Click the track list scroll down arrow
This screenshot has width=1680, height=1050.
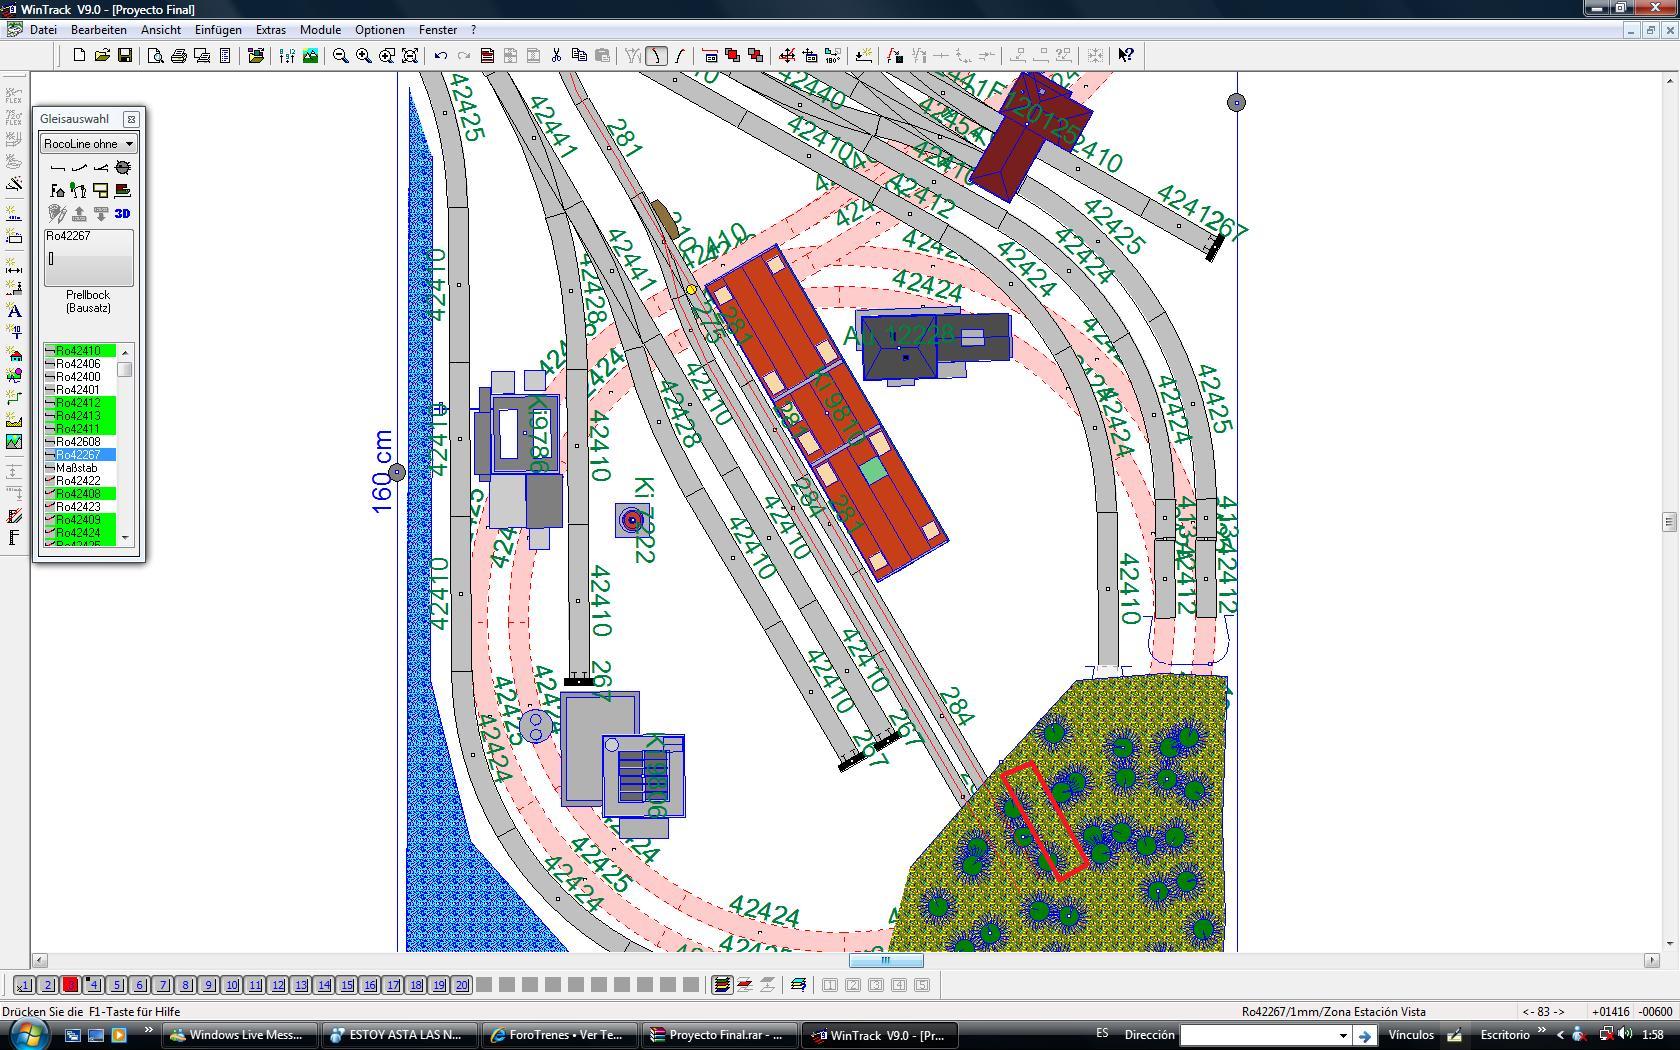tap(125, 538)
